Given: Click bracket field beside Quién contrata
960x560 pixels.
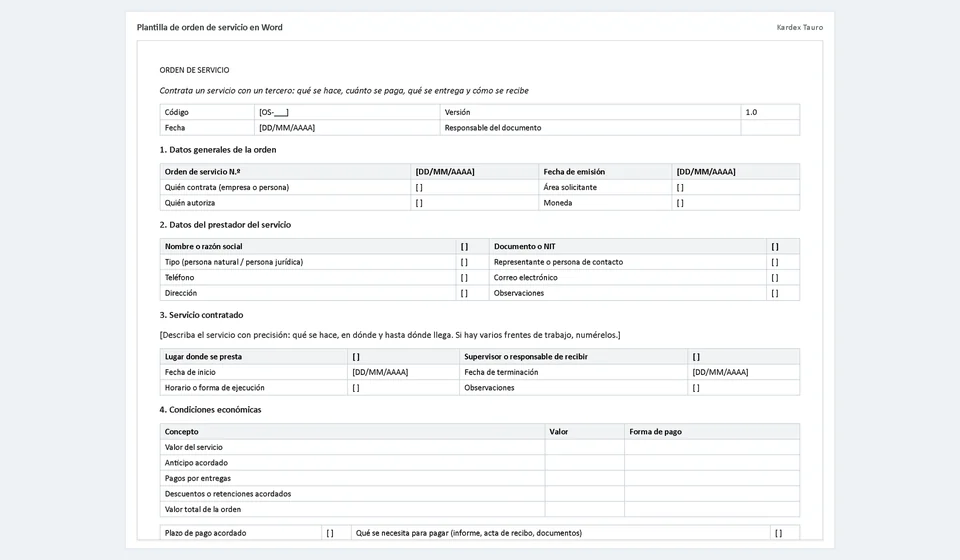Looking at the screenshot, I should [474, 187].
